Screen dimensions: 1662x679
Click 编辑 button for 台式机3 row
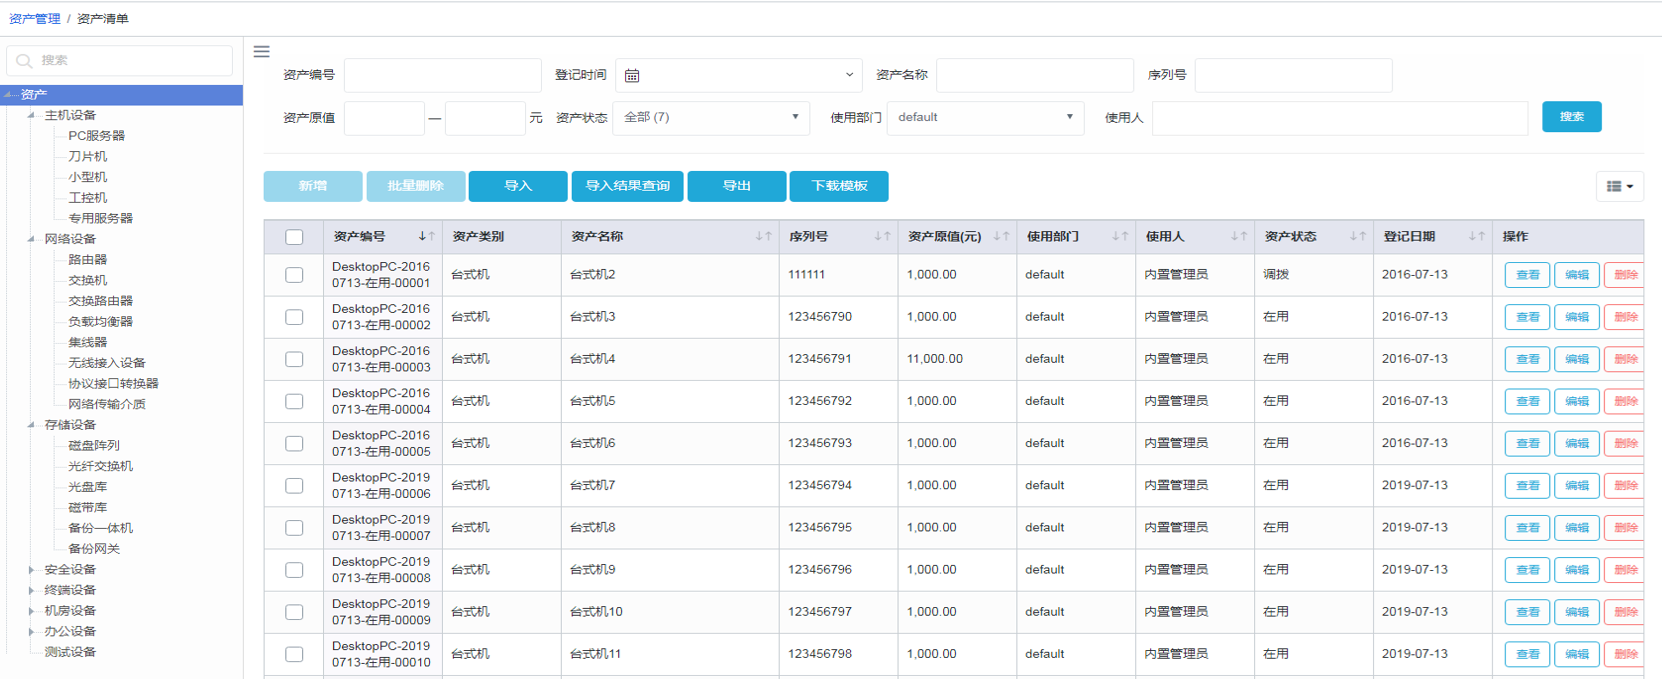click(1576, 317)
